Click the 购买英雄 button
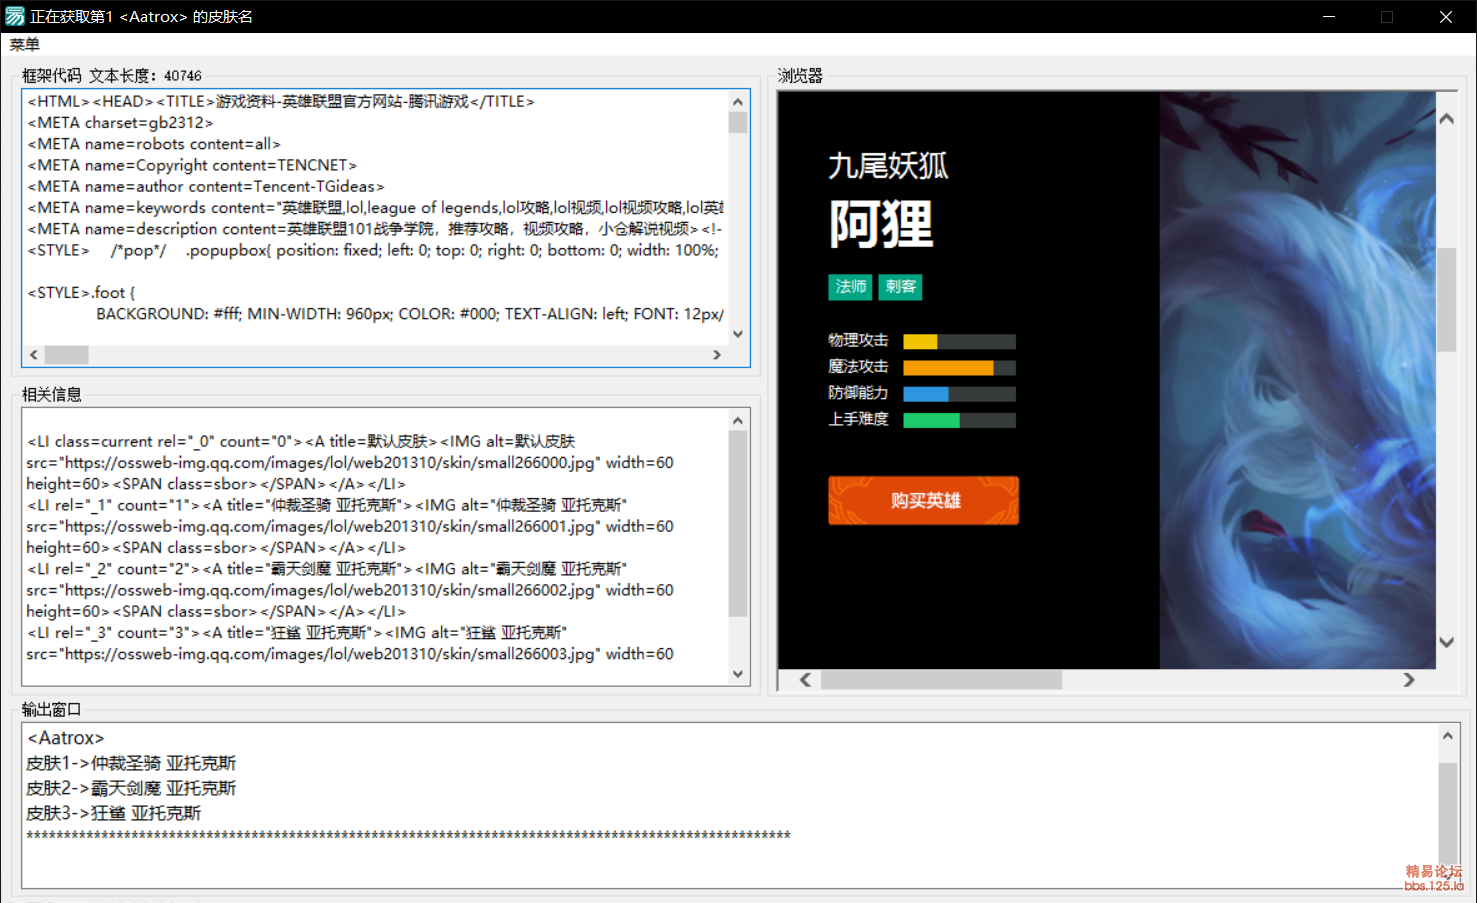Image resolution: width=1477 pixels, height=903 pixels. click(924, 500)
